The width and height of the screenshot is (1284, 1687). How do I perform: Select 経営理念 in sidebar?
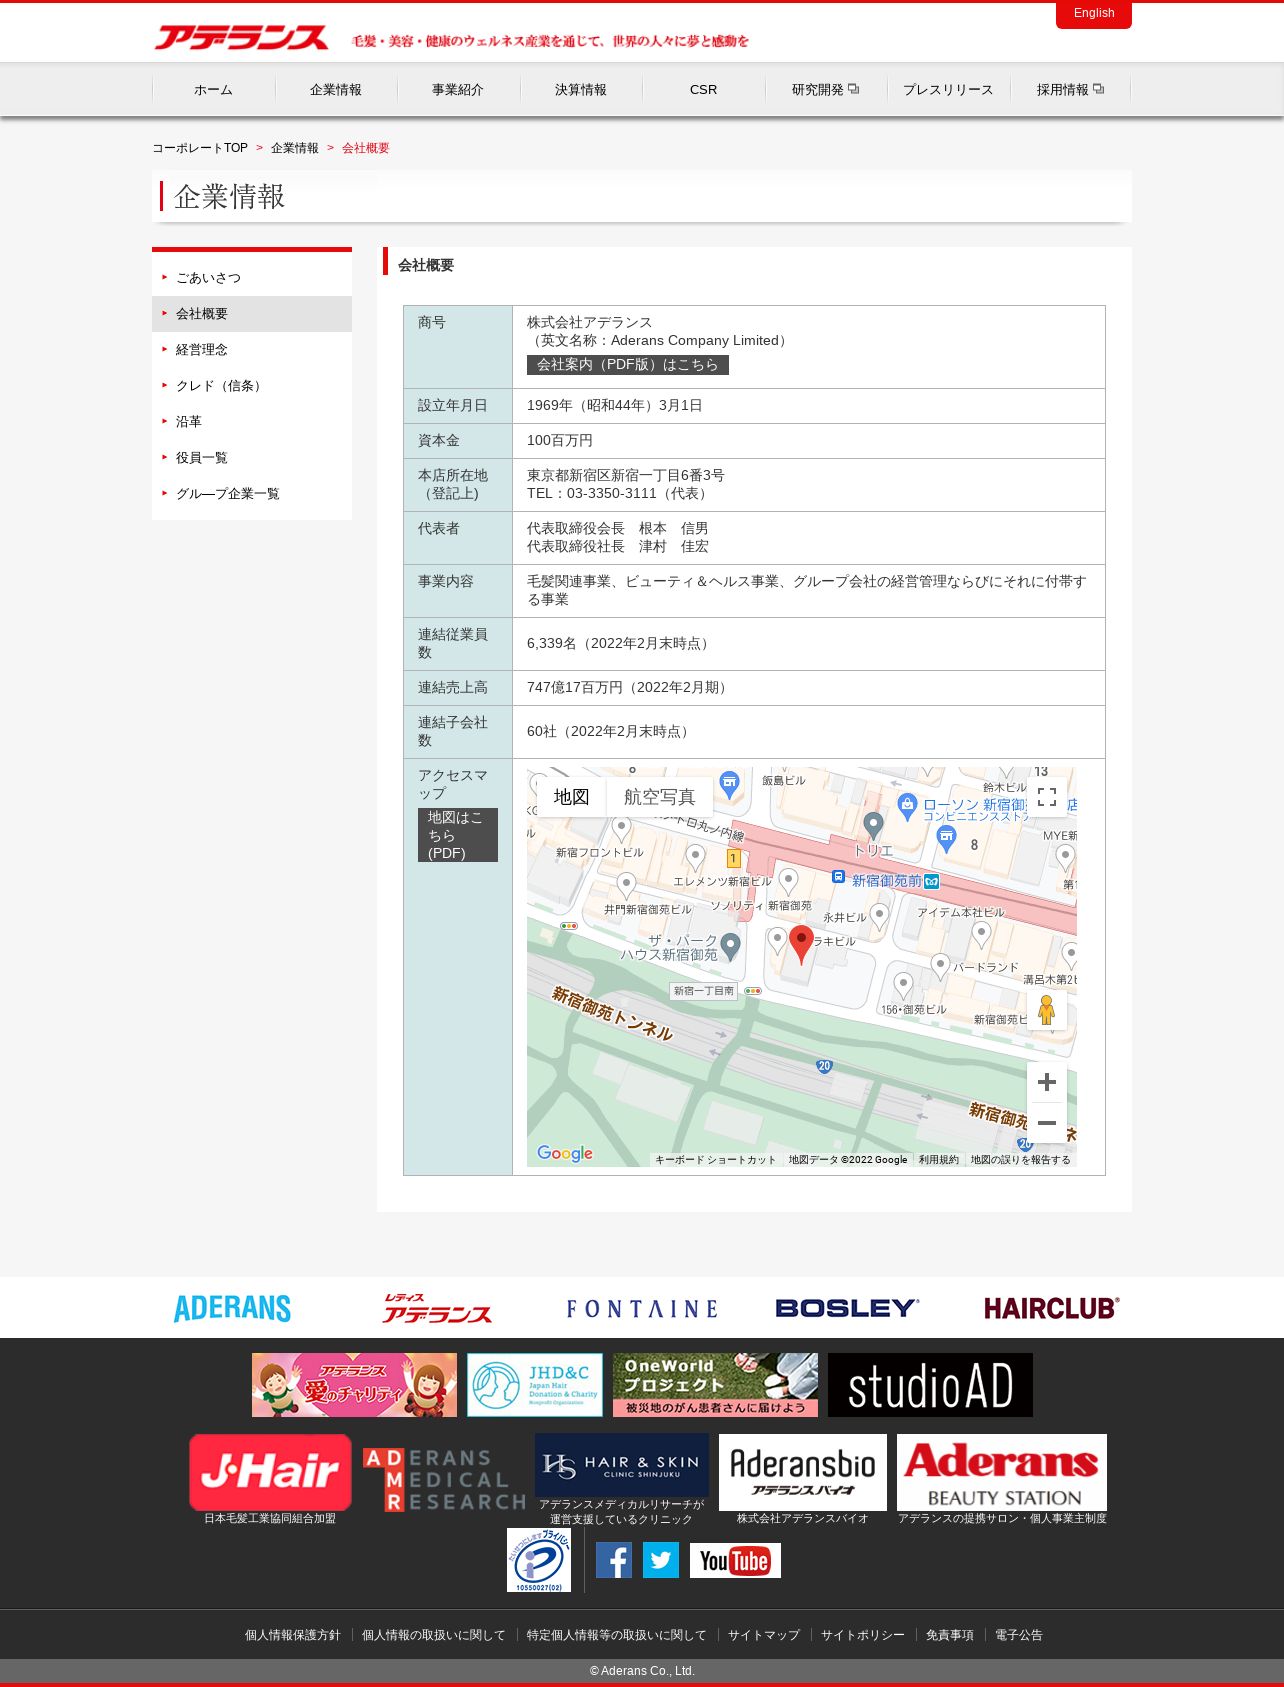252,350
